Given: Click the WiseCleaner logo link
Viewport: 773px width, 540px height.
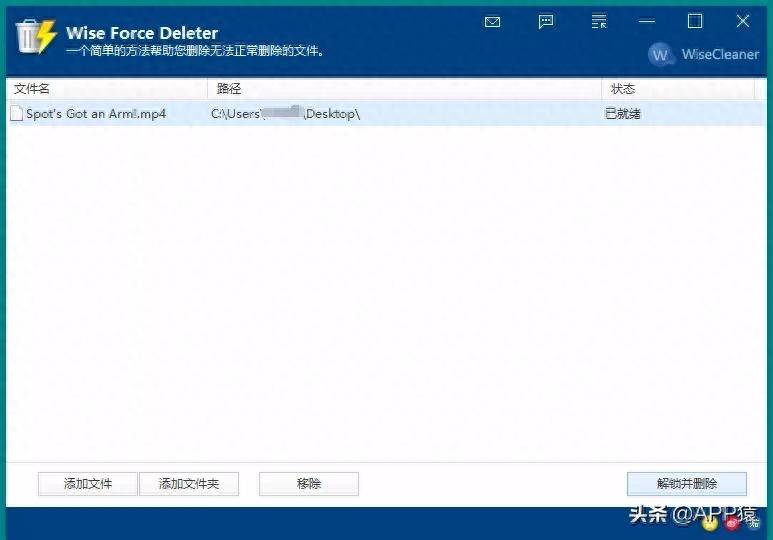Looking at the screenshot, I should pyautogui.click(x=703, y=54).
